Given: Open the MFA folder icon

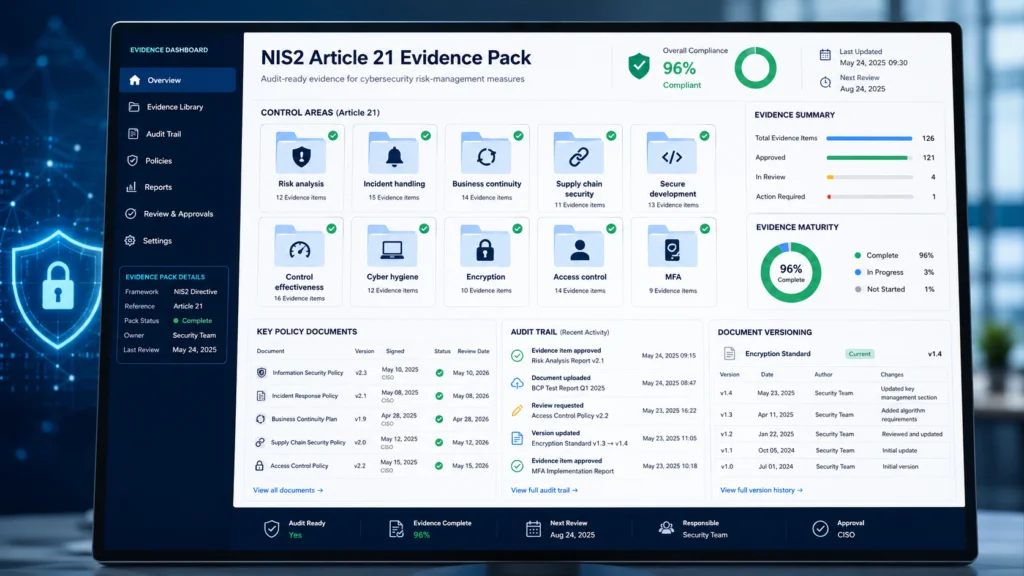Looking at the screenshot, I should point(673,246).
